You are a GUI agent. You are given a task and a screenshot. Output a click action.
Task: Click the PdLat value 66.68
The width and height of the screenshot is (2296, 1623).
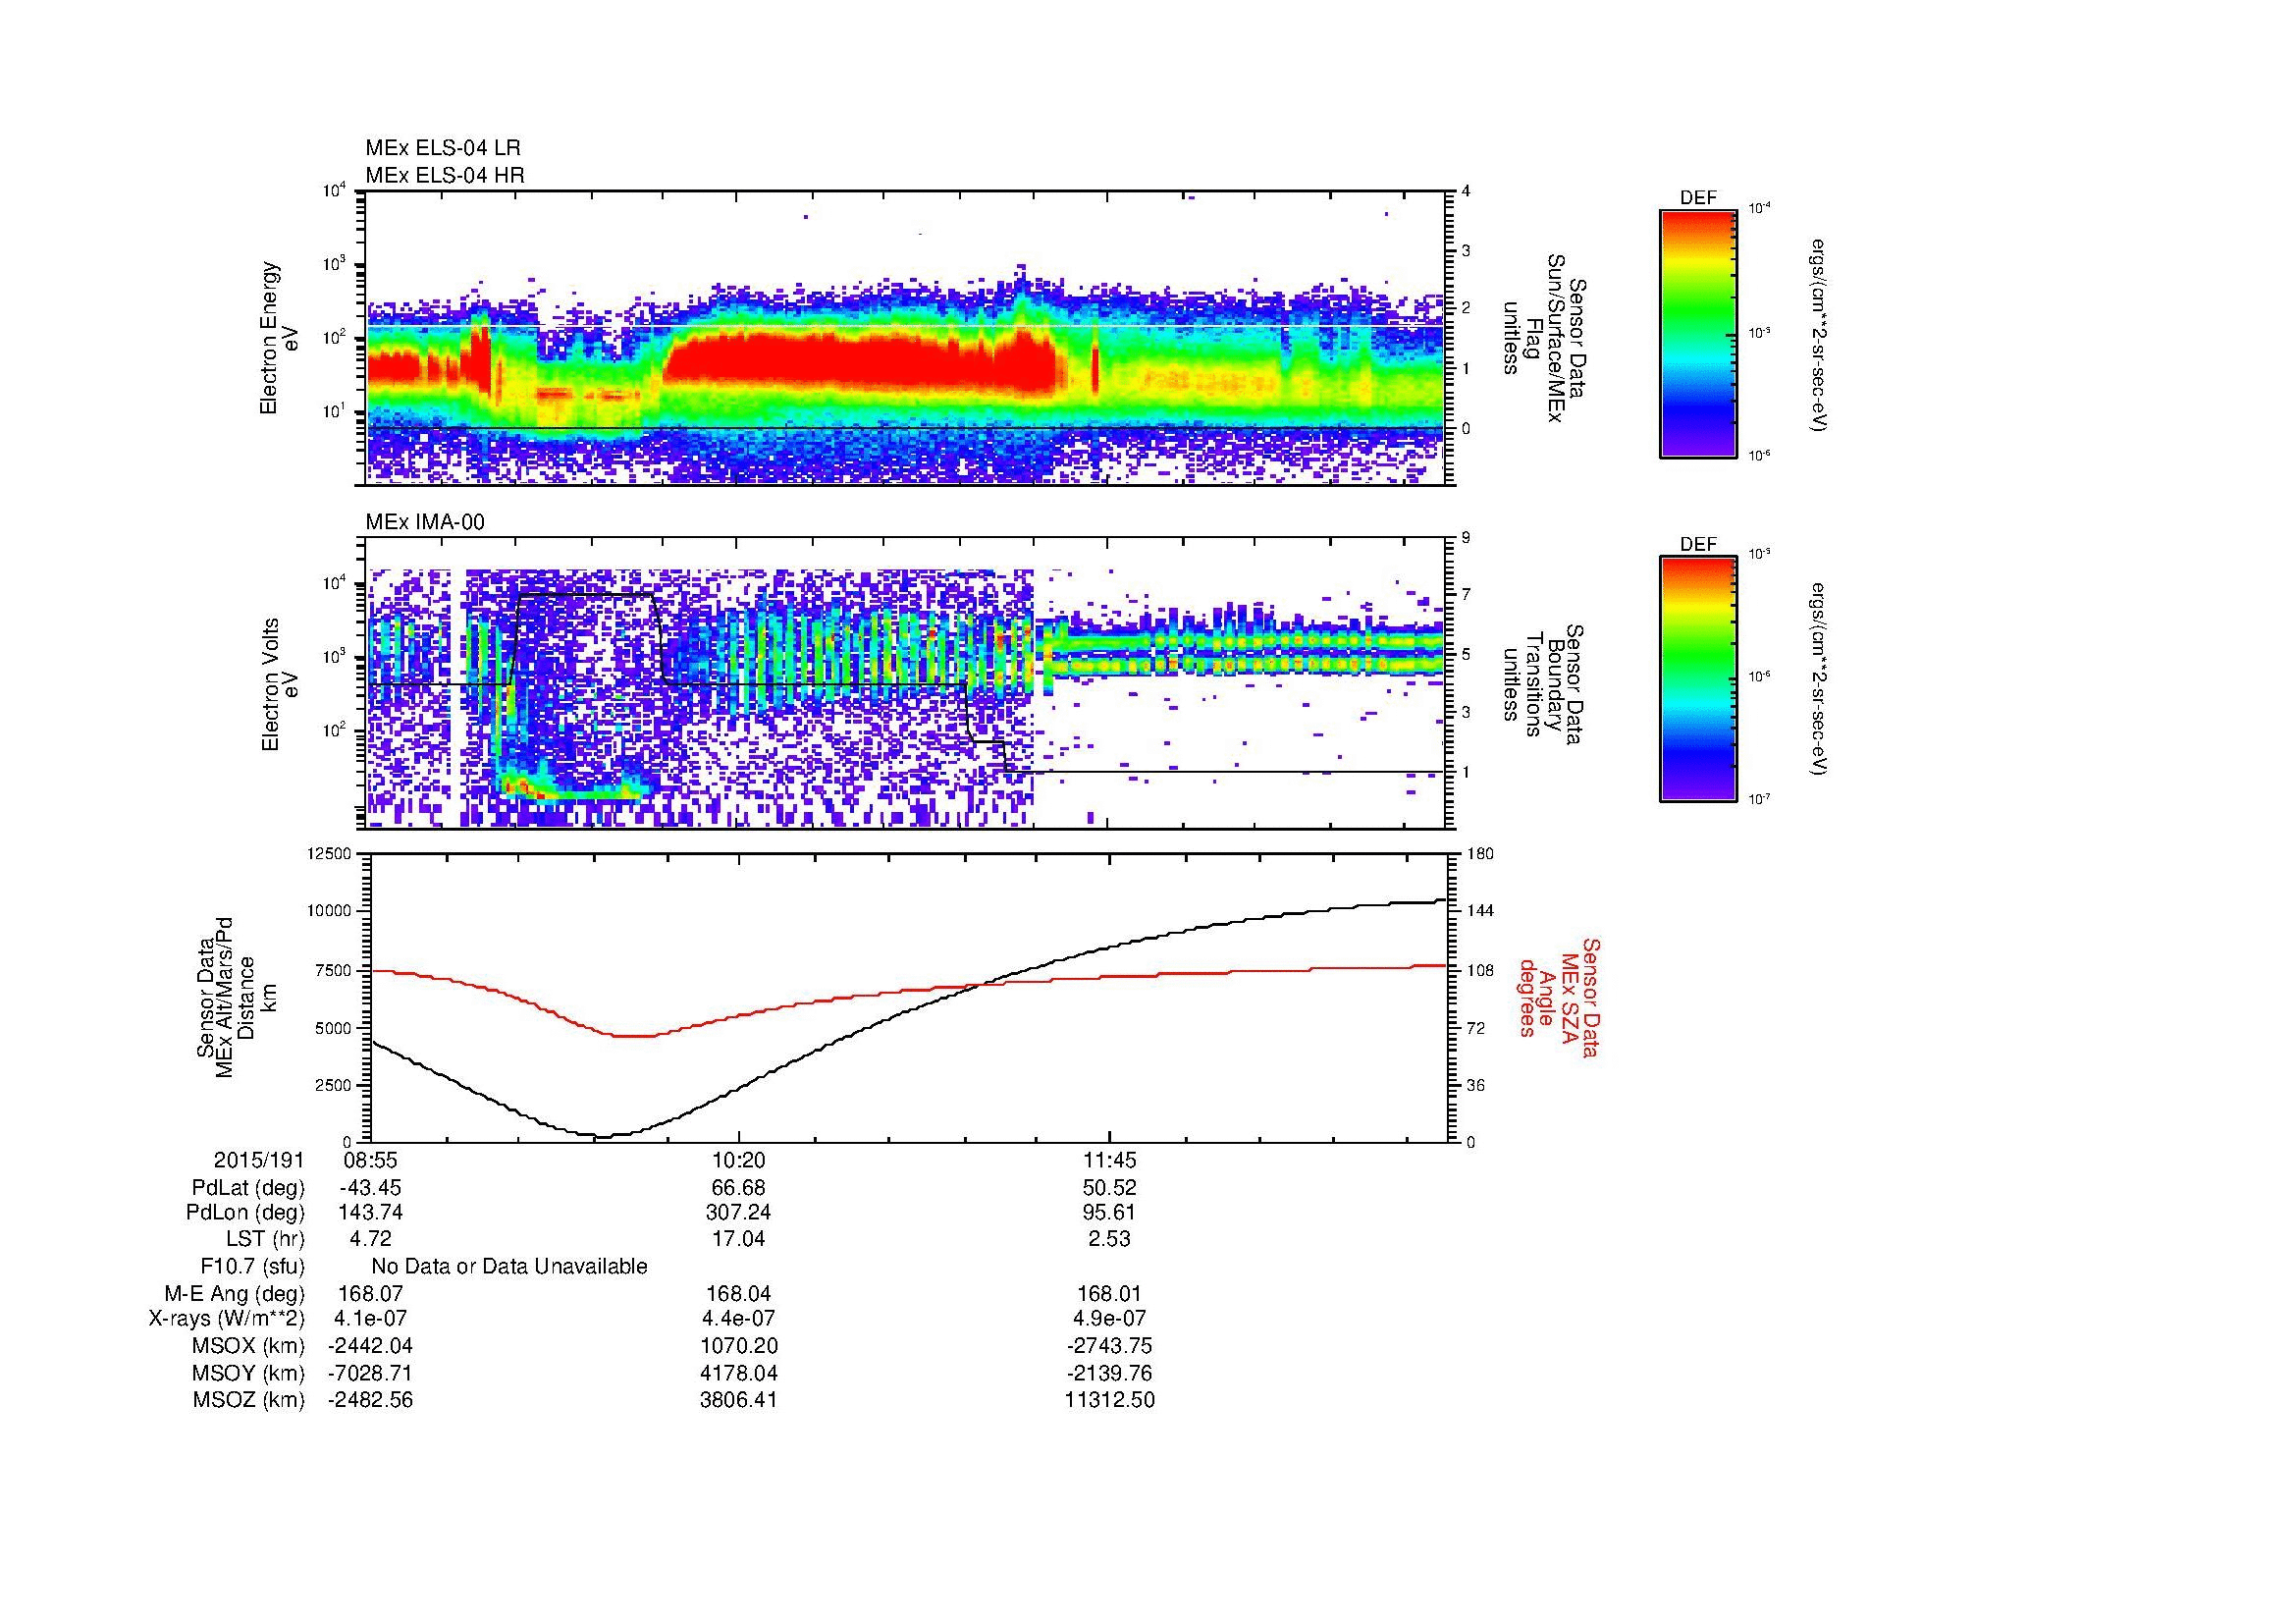coord(739,1188)
